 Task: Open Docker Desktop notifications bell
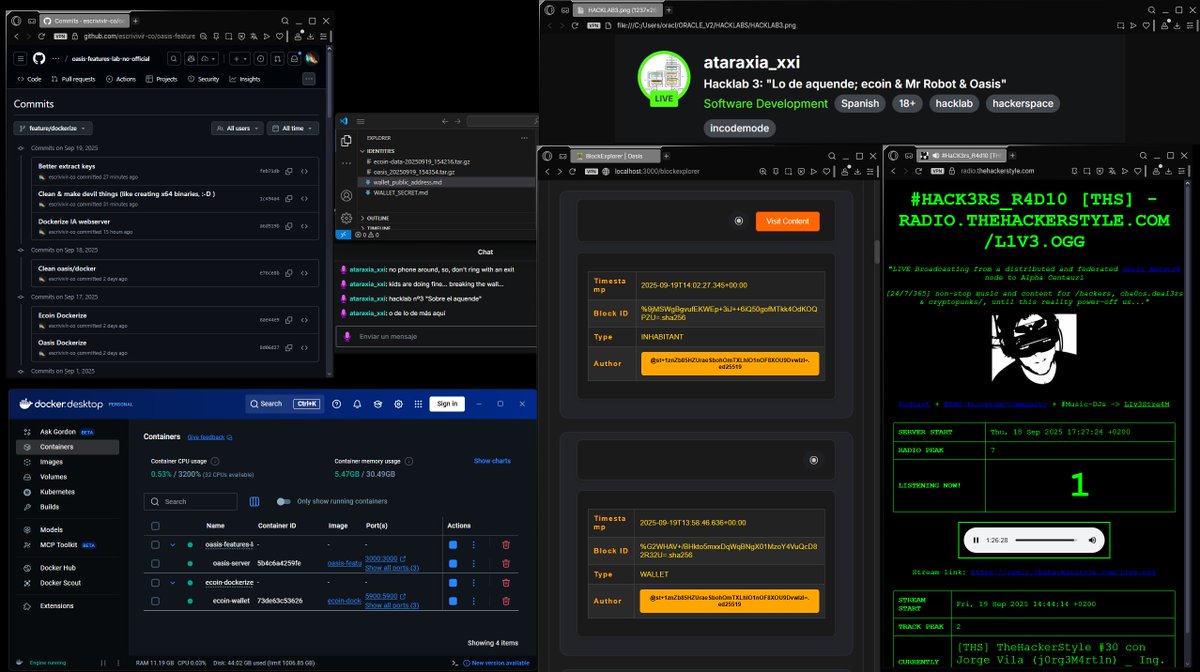click(x=358, y=404)
